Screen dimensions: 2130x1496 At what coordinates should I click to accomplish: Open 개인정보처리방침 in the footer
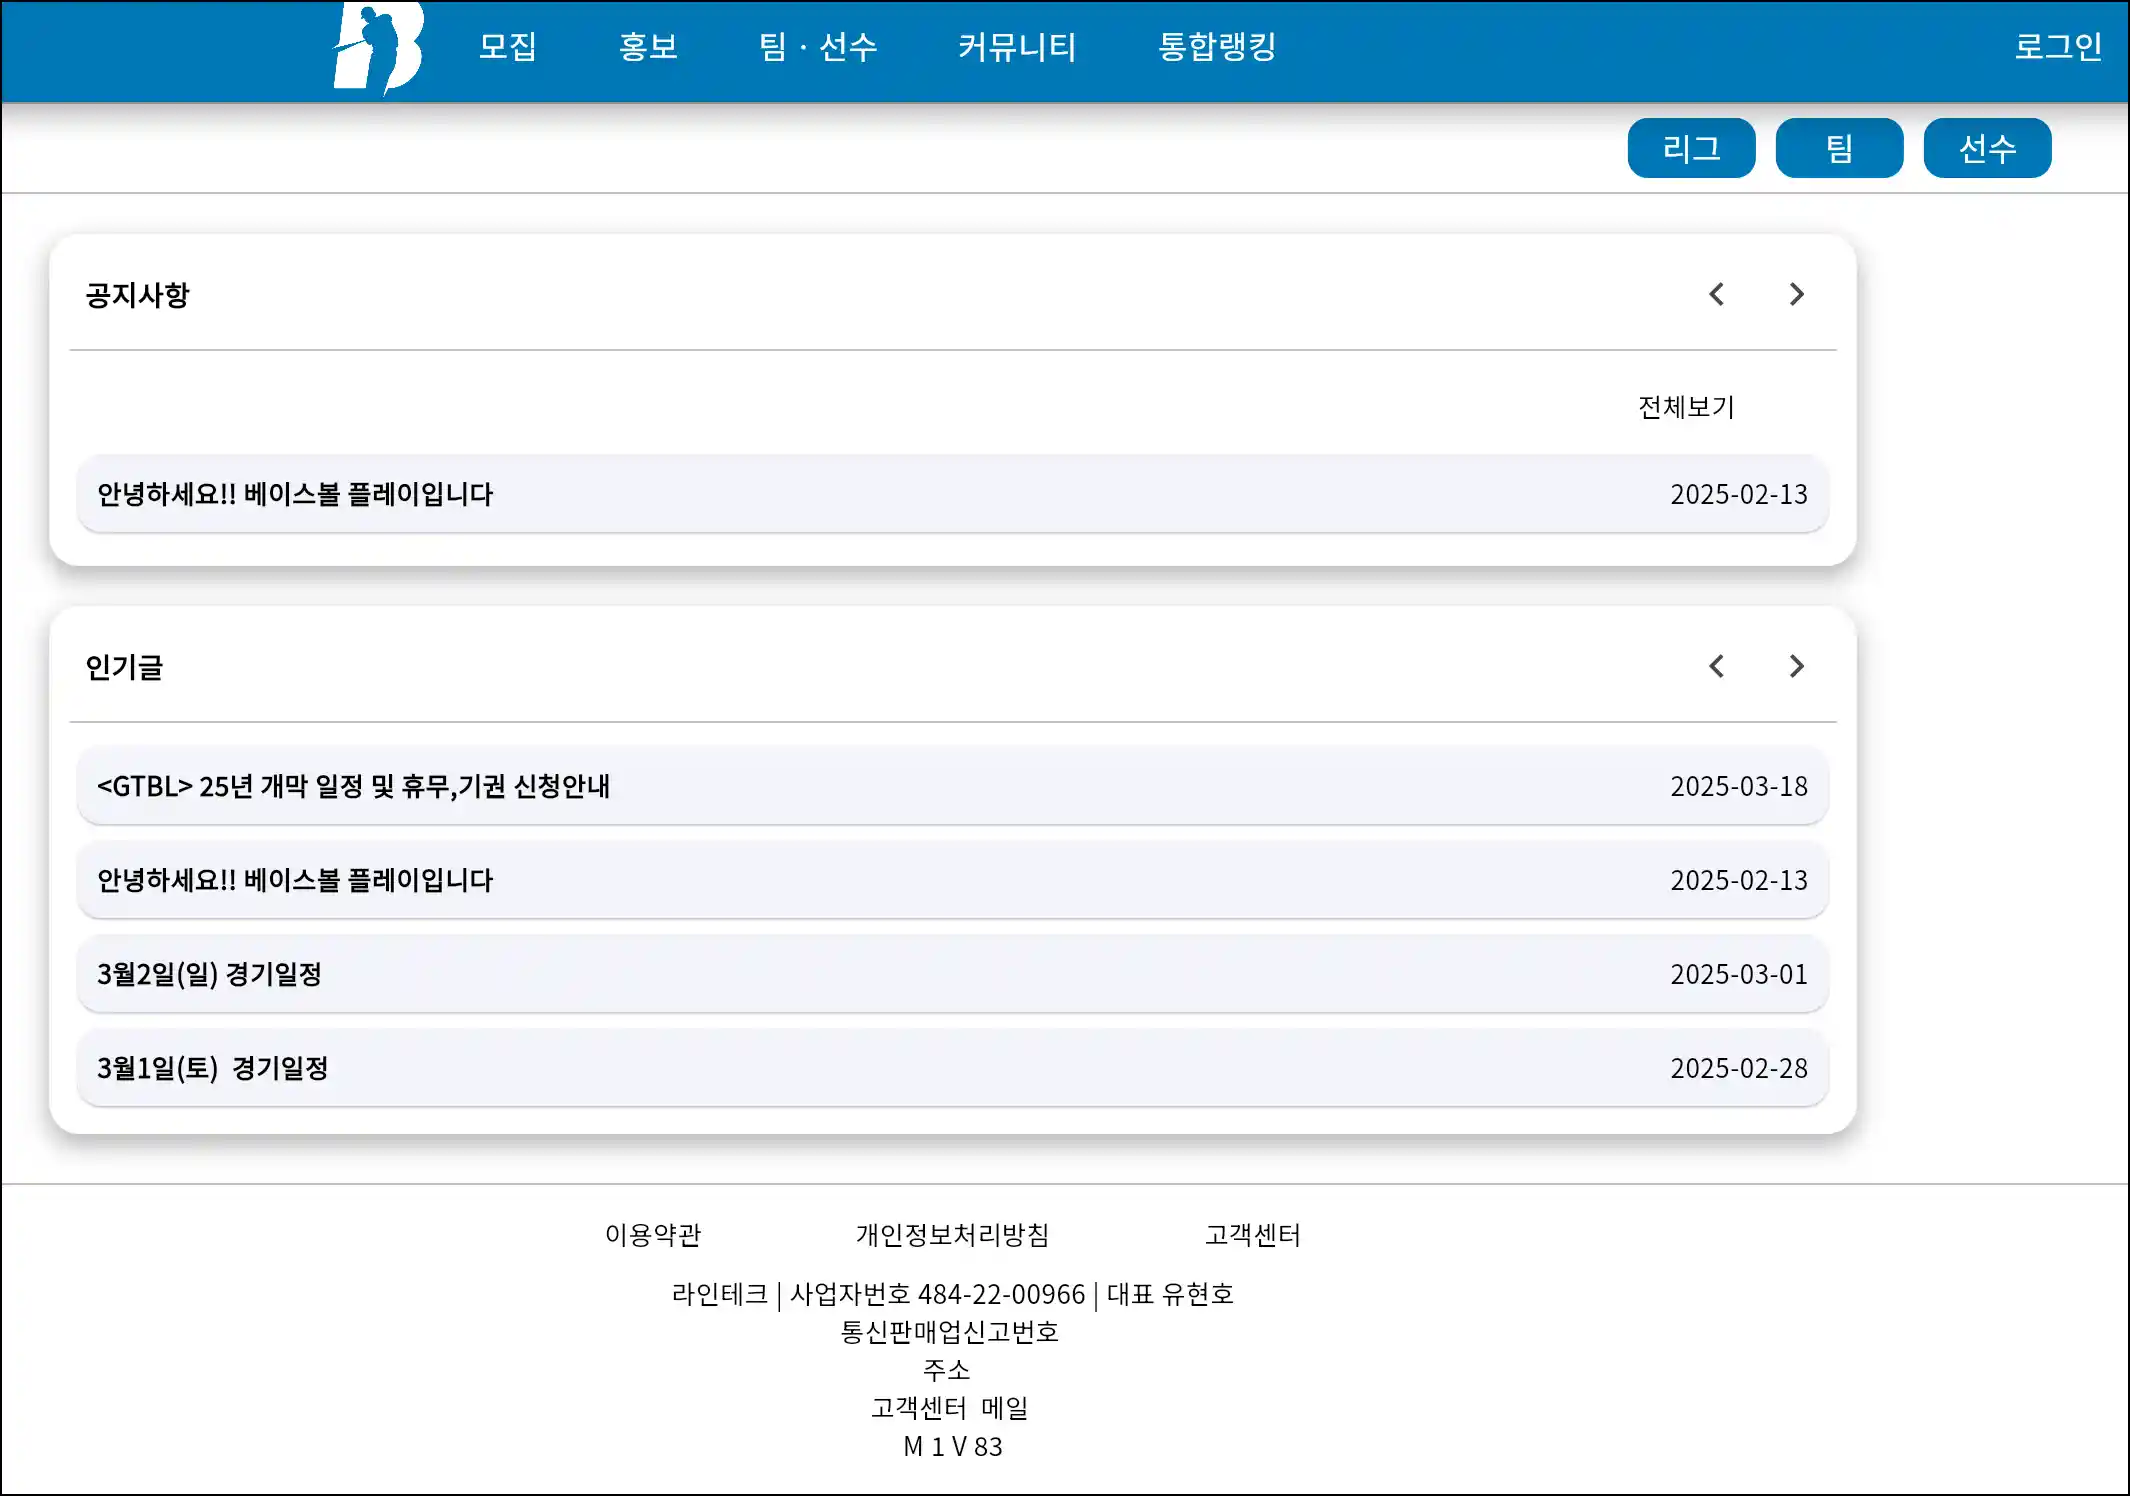click(x=952, y=1235)
